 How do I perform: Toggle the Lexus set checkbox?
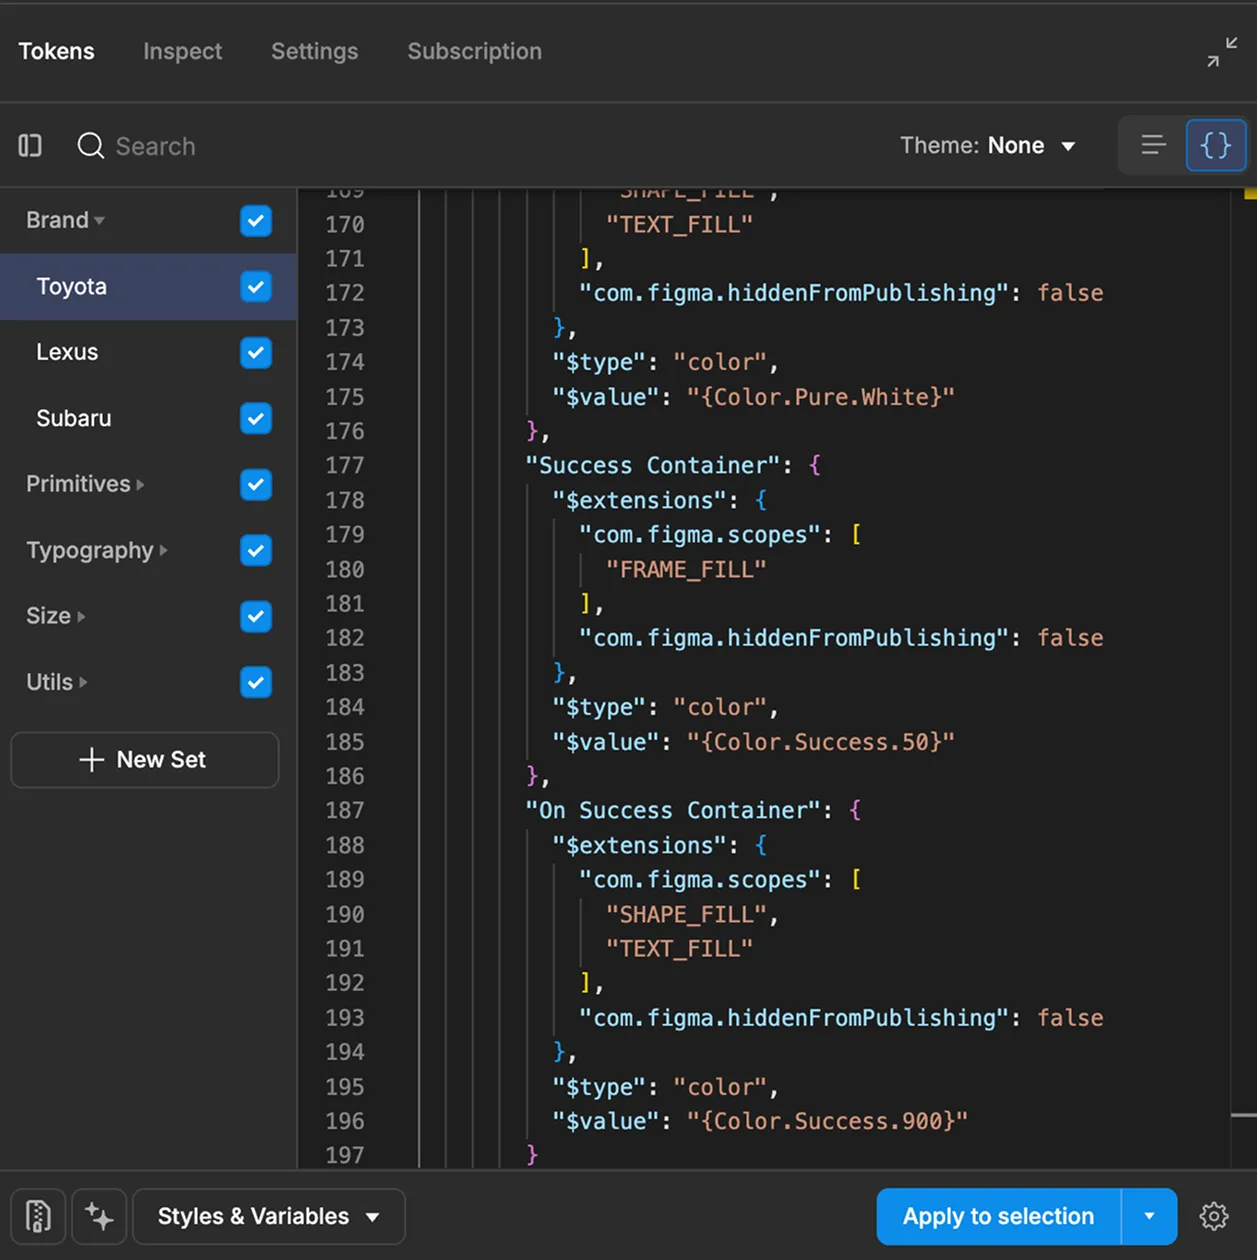point(256,353)
